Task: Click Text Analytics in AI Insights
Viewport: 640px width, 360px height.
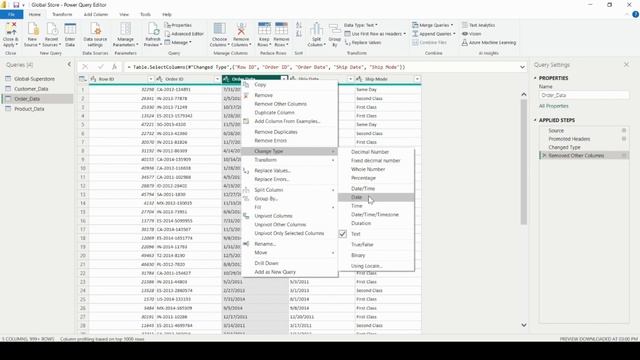Action: coord(478,25)
